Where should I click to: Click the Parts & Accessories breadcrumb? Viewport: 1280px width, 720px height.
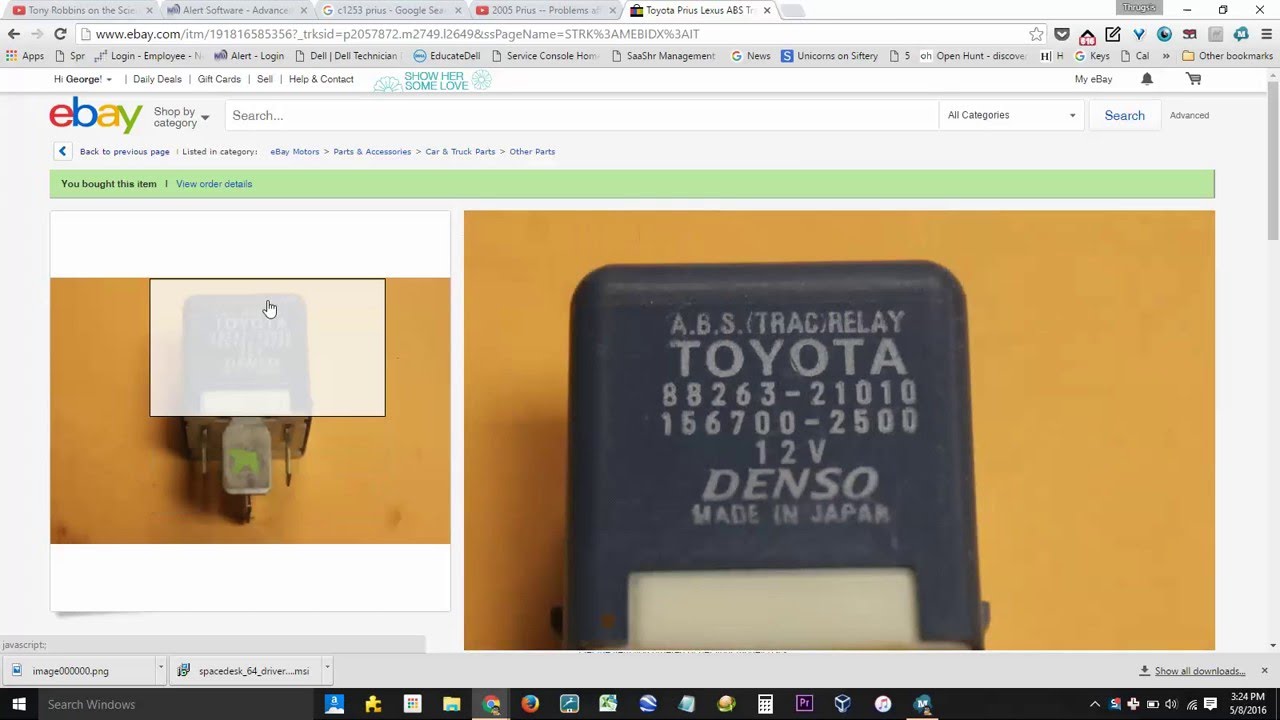pyautogui.click(x=372, y=152)
